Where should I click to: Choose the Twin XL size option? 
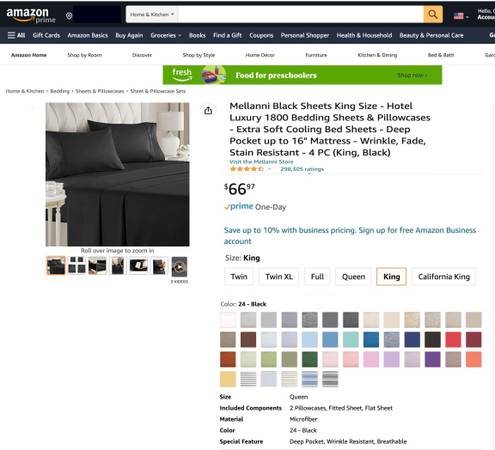pos(279,277)
